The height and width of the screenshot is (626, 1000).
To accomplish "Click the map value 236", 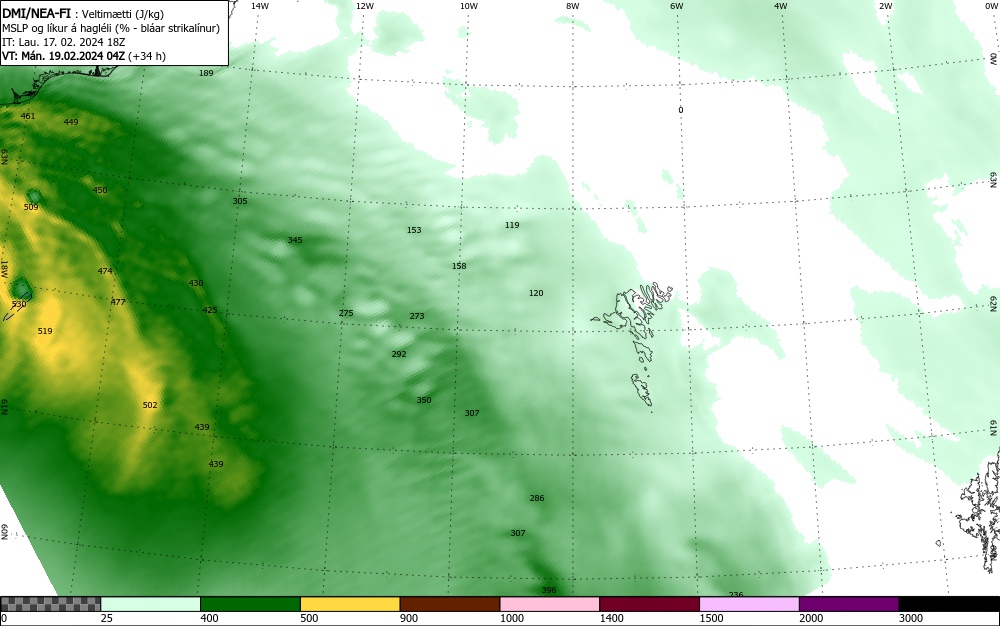I will (x=736, y=594).
